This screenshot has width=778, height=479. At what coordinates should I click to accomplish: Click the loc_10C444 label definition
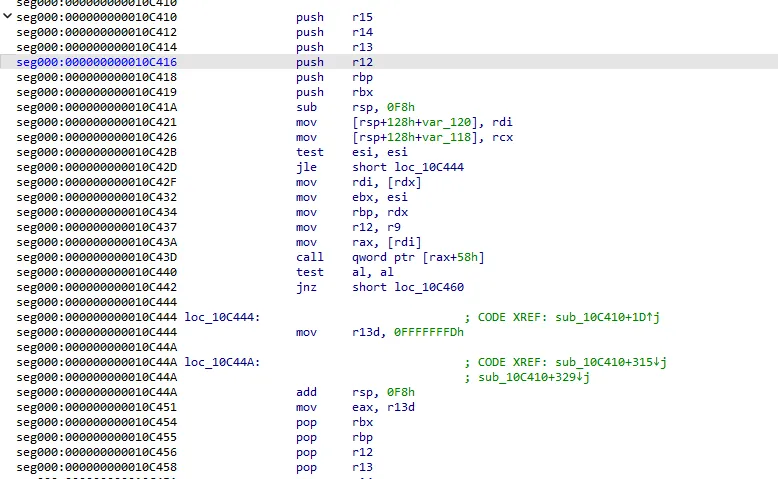(x=222, y=317)
